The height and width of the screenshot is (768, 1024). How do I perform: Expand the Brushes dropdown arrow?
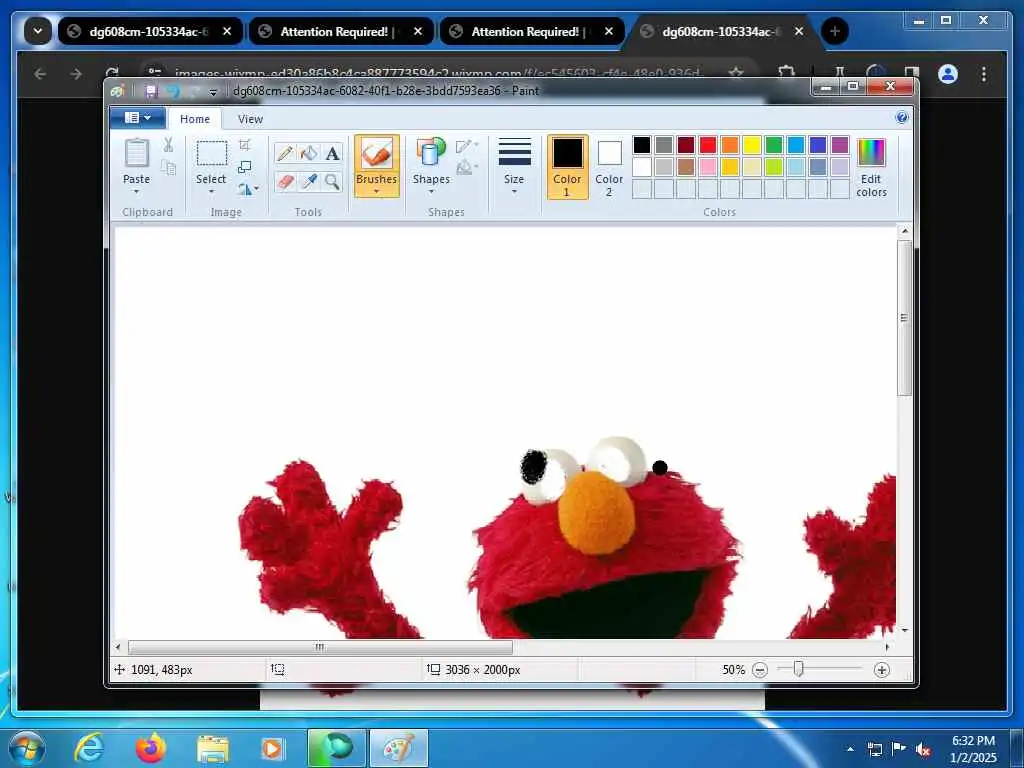377,192
